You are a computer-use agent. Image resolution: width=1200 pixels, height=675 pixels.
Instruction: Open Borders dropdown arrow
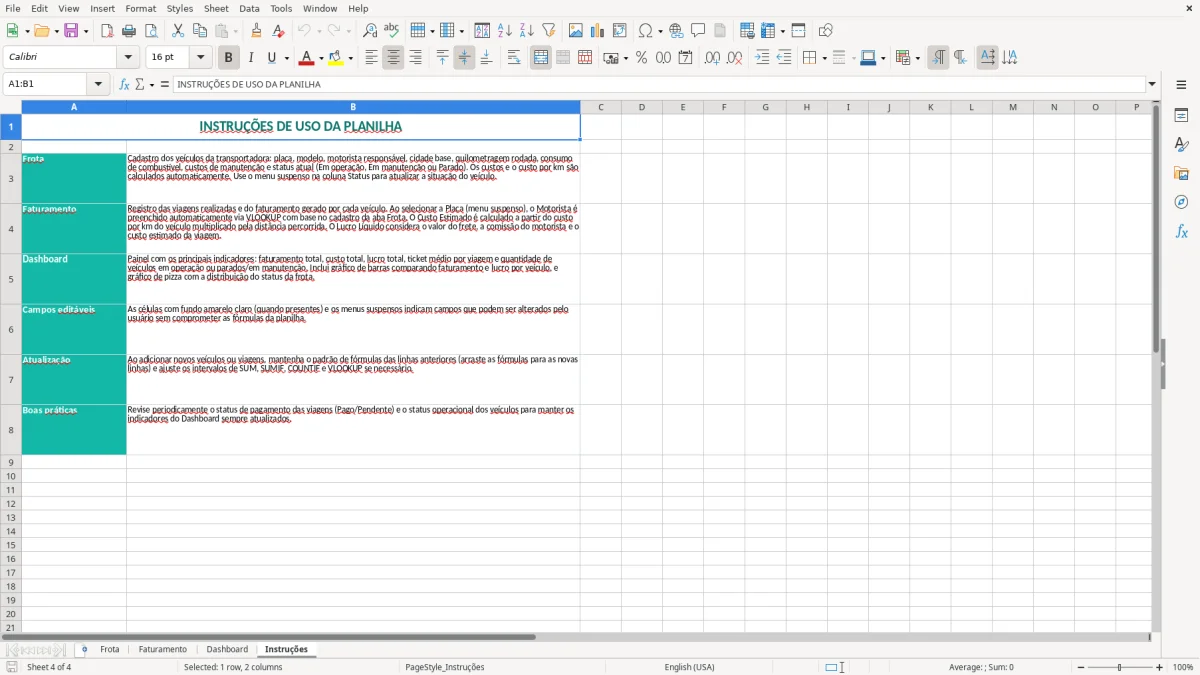(824, 58)
